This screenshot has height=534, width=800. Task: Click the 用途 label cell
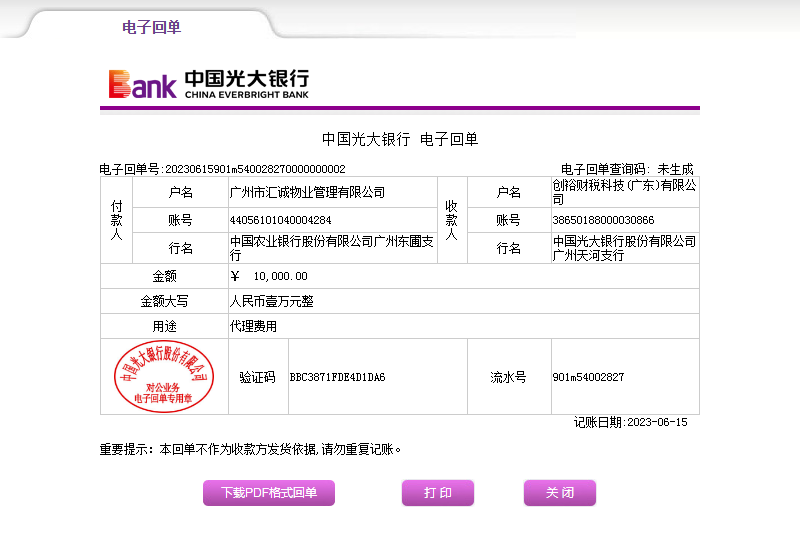pyautogui.click(x=164, y=326)
